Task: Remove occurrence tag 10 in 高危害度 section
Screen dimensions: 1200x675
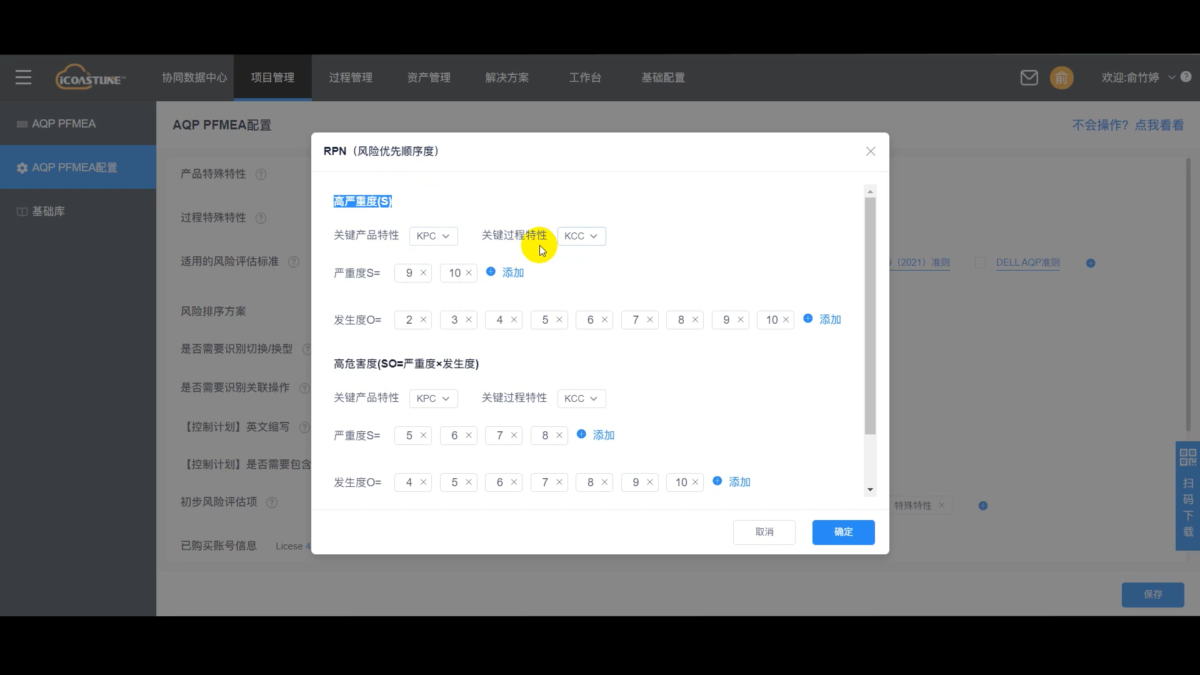Action: (695, 482)
